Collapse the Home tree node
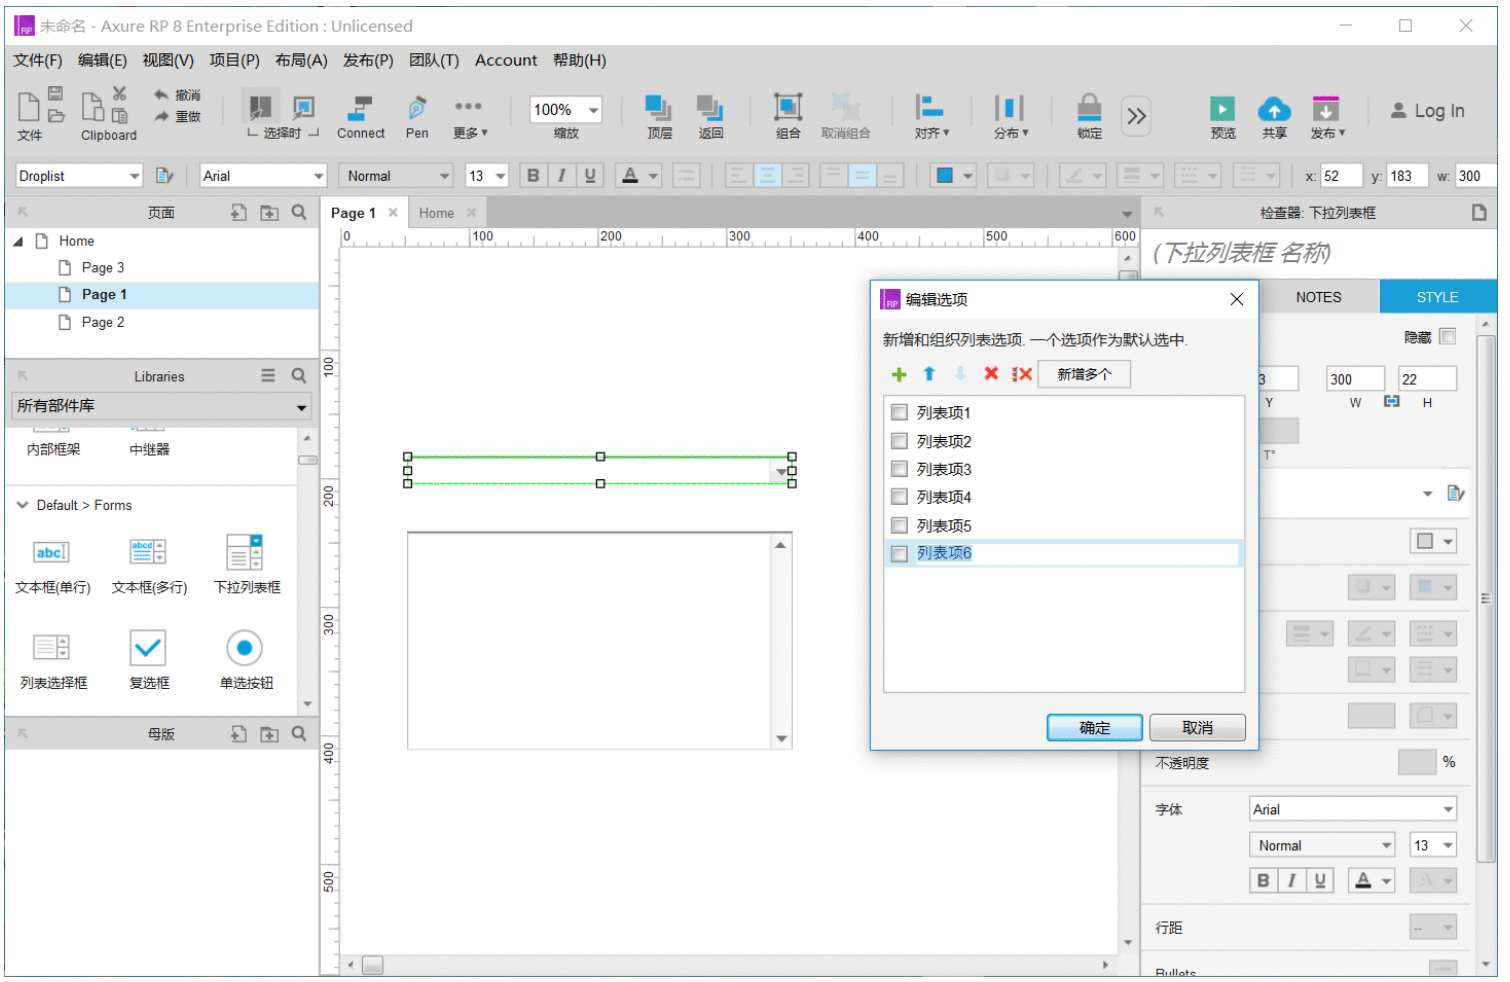The width and height of the screenshot is (1510, 982). pyautogui.click(x=19, y=241)
